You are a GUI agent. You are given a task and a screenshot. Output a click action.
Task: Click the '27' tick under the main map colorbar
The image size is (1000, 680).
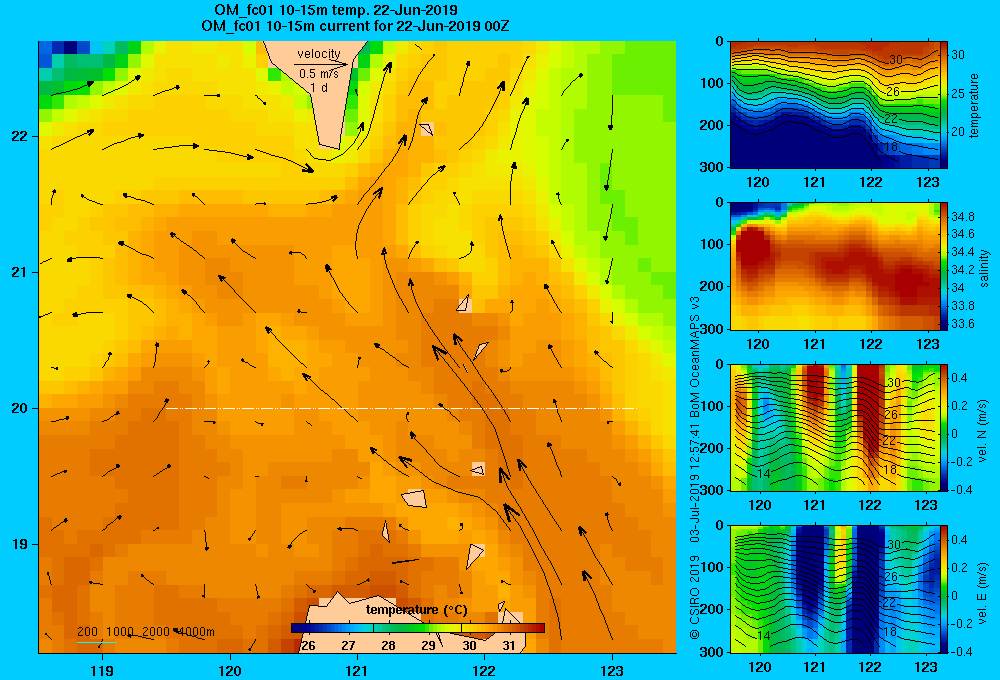348,645
